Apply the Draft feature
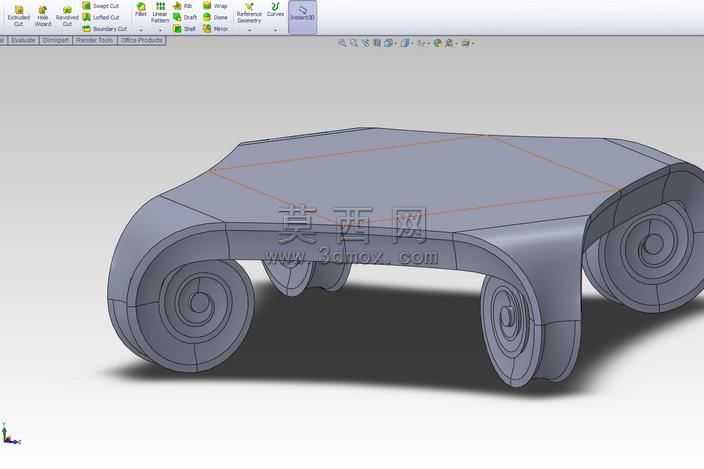704x469 pixels. [185, 17]
